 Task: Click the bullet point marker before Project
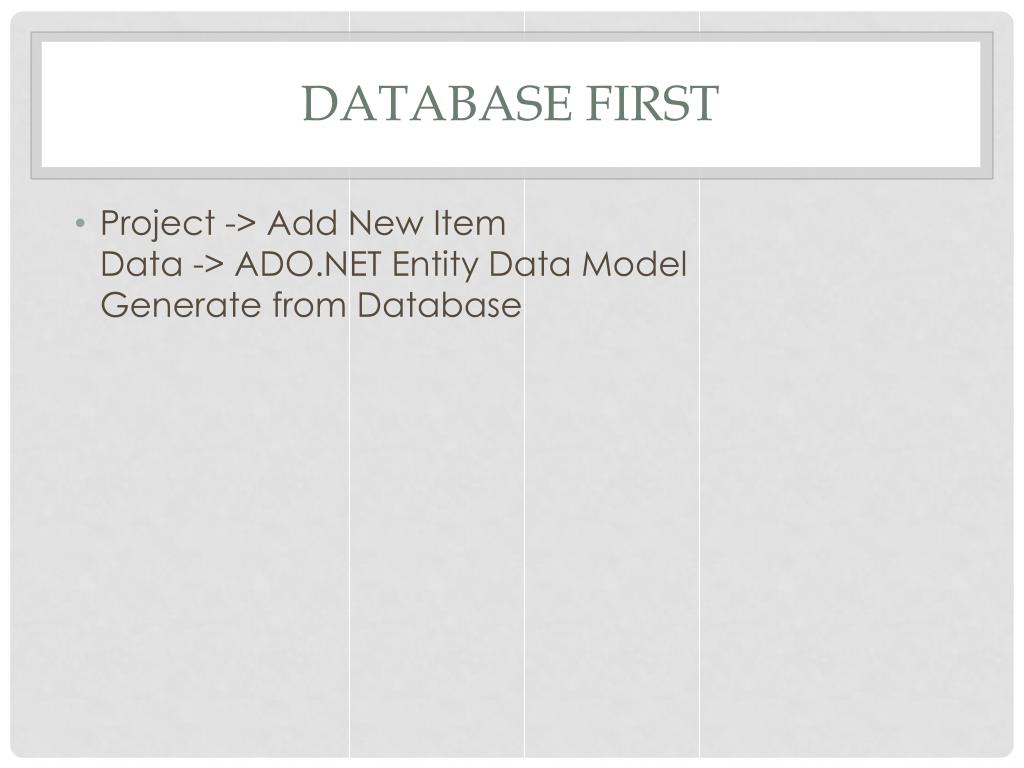pos(80,223)
